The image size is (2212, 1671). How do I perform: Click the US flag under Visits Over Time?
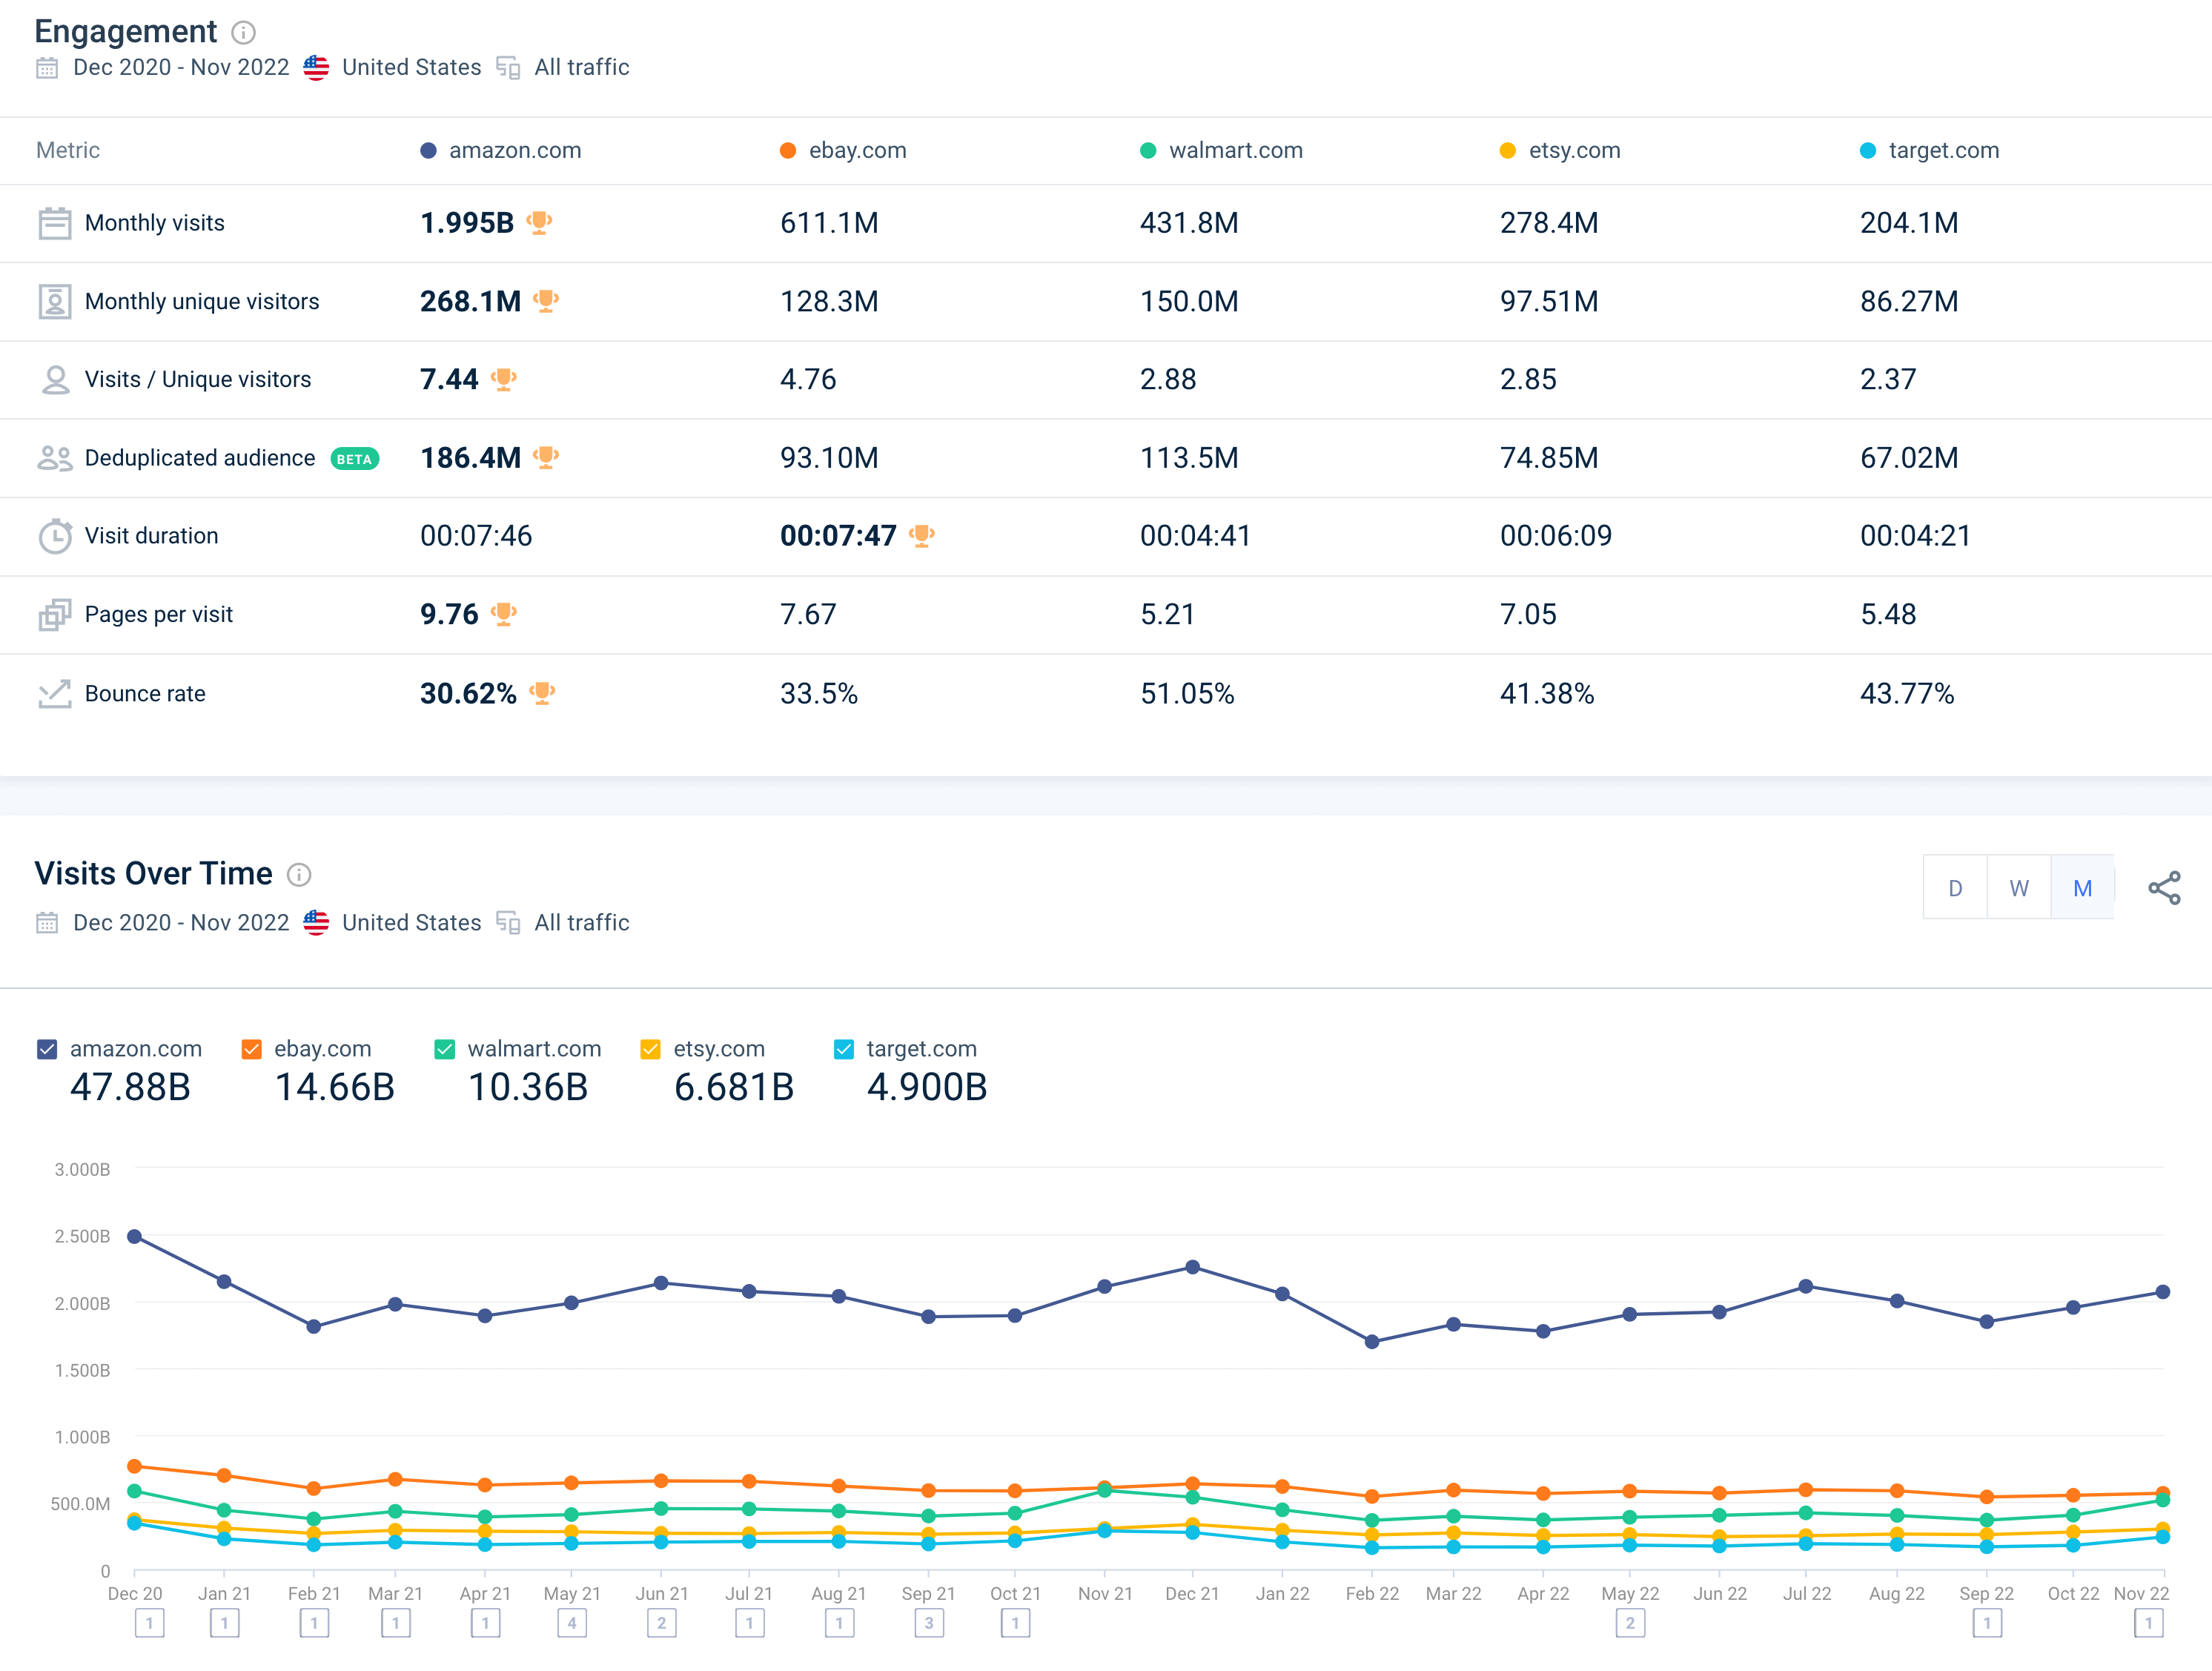[x=316, y=922]
